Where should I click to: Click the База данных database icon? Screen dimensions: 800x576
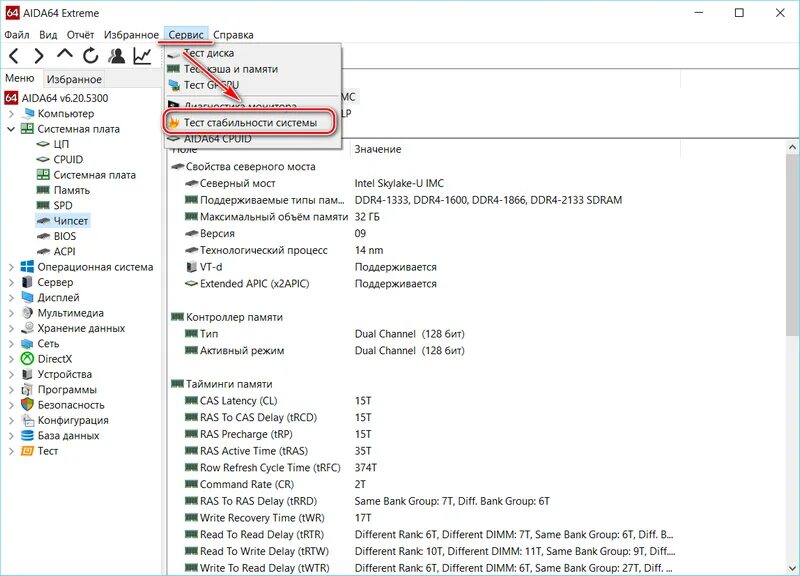(27, 435)
